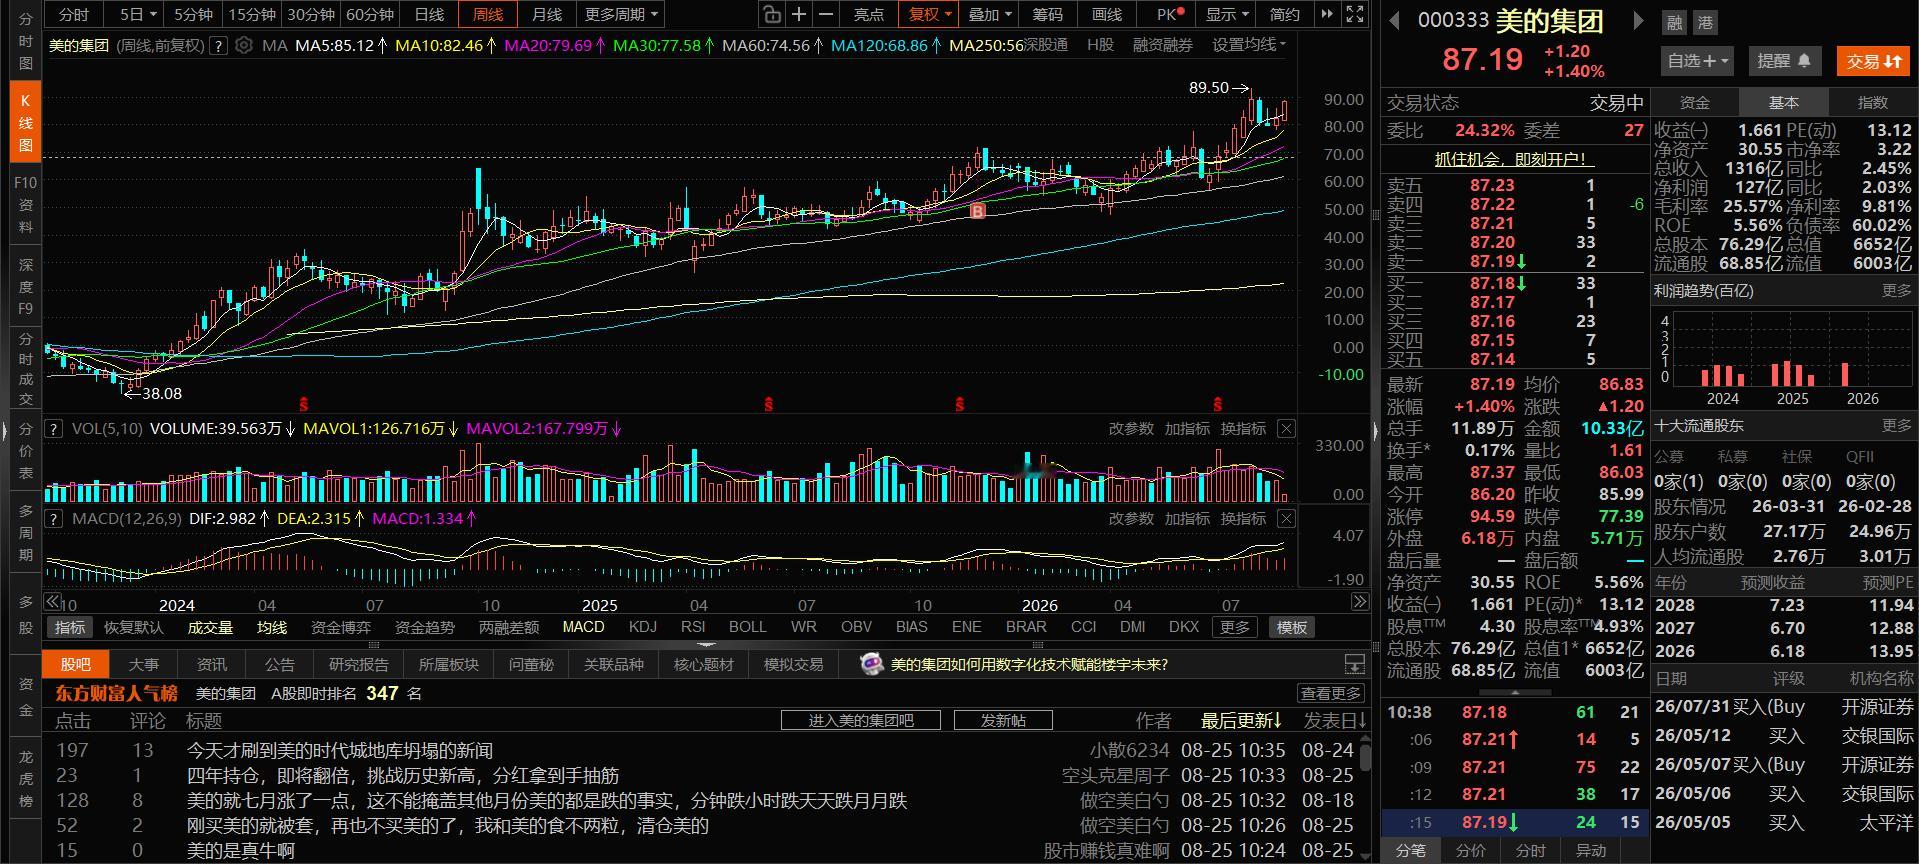Screen dimensions: 1919x864
Task: Open F10资料 in left sidebar
Action: [x=26, y=205]
